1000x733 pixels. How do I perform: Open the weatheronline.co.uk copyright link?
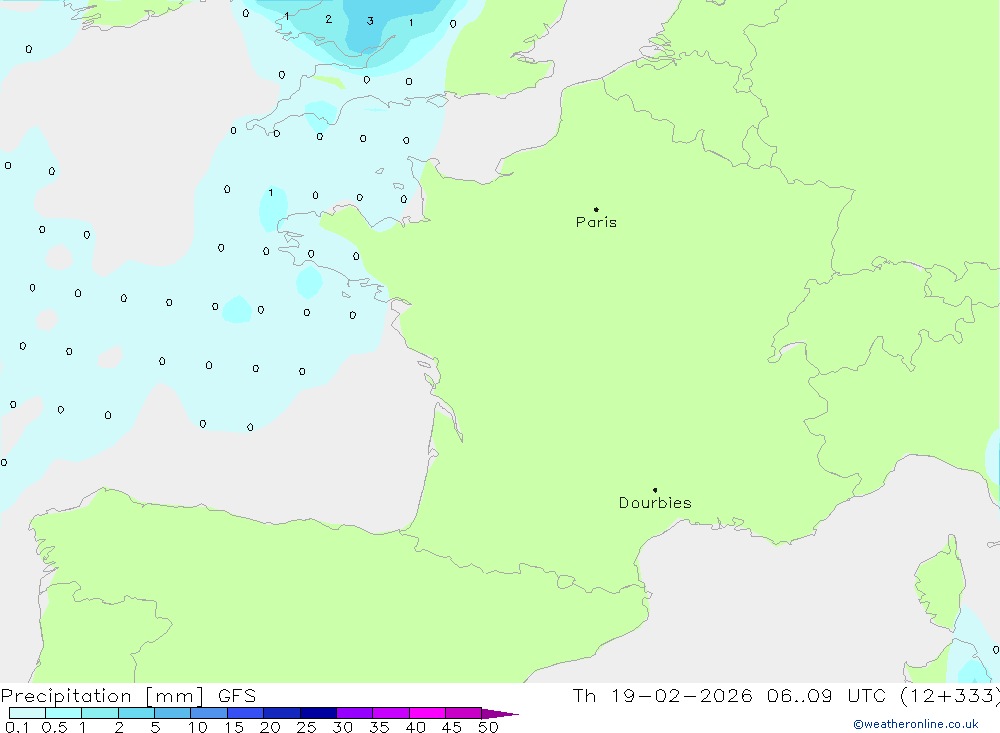[x=916, y=724]
